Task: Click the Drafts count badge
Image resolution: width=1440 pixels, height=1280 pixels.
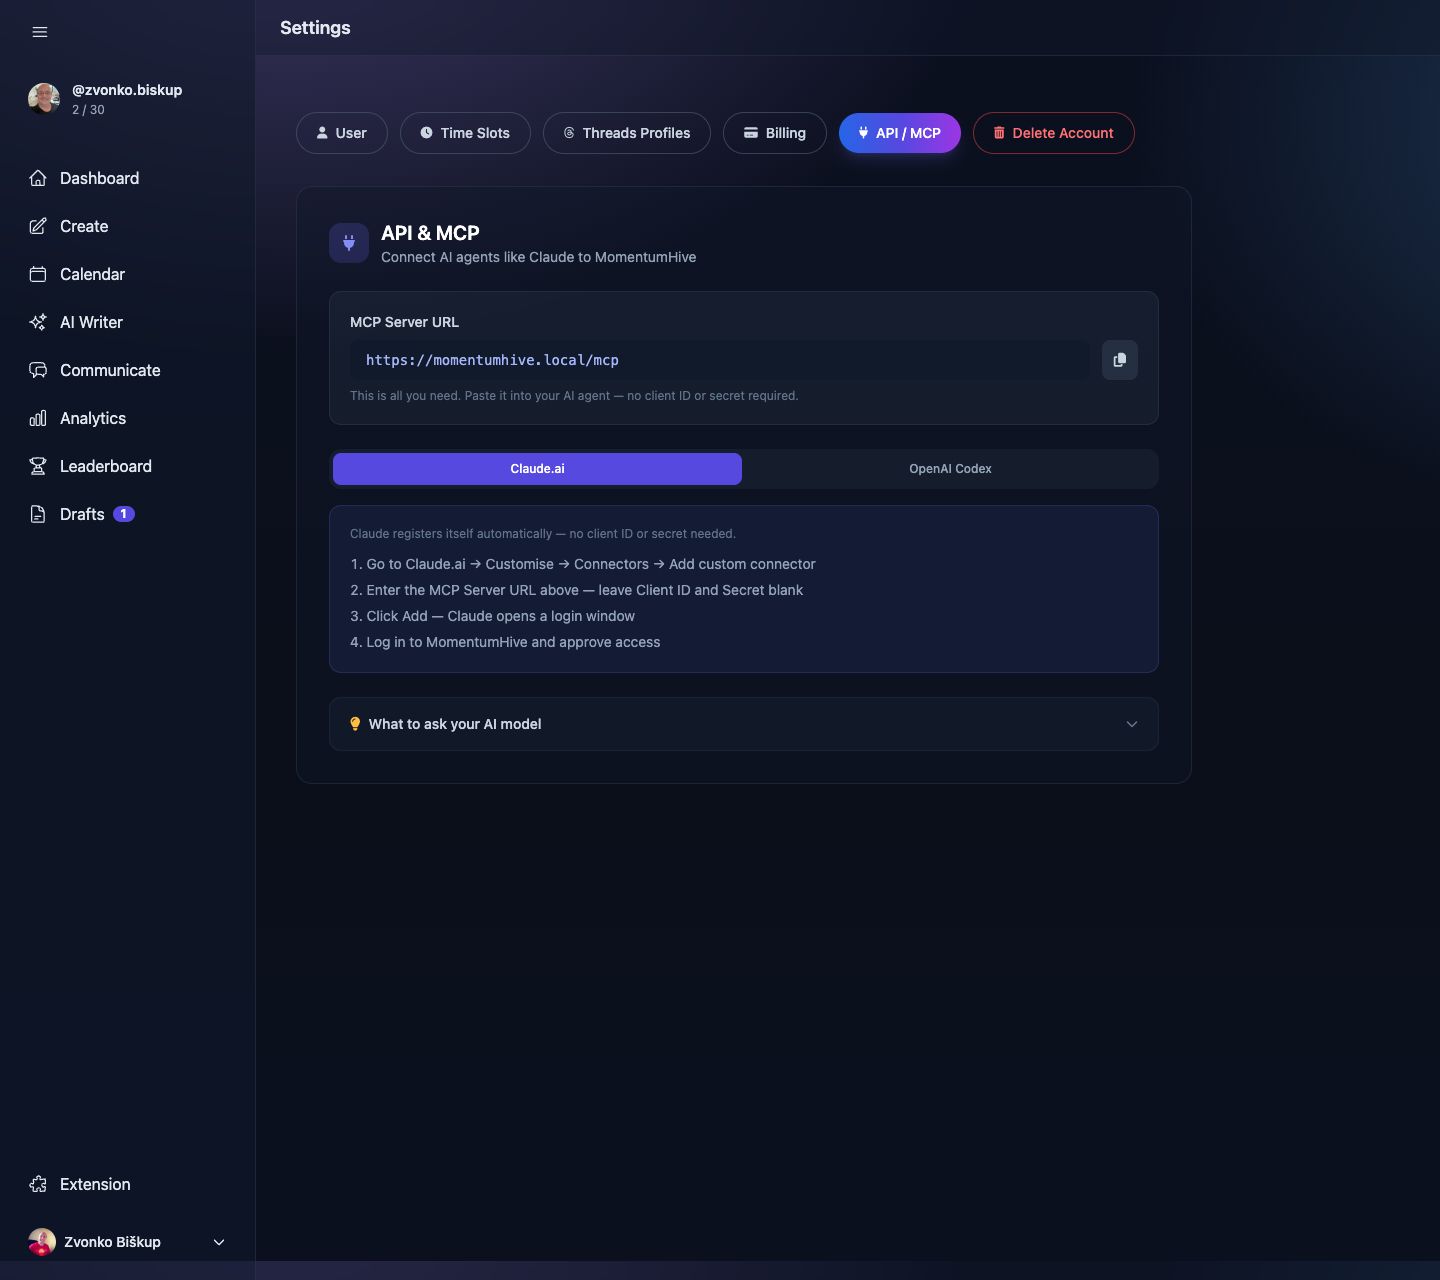Action: click(124, 514)
